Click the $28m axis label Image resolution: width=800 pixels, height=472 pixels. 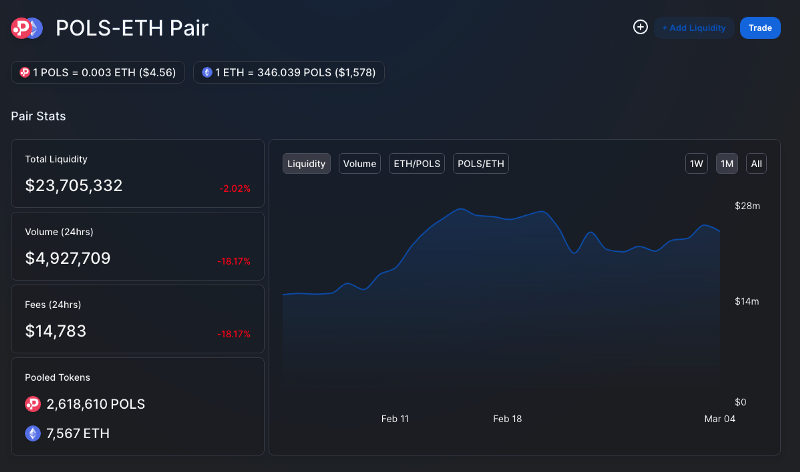[x=747, y=206]
